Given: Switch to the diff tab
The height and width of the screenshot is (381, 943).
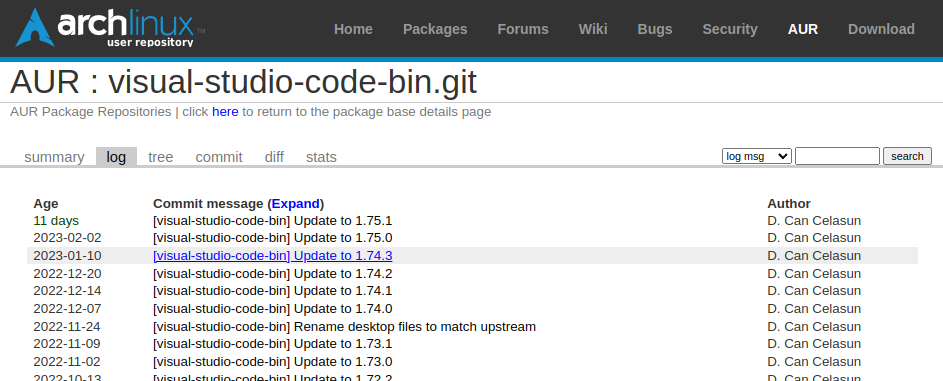Looking at the screenshot, I should (274, 157).
